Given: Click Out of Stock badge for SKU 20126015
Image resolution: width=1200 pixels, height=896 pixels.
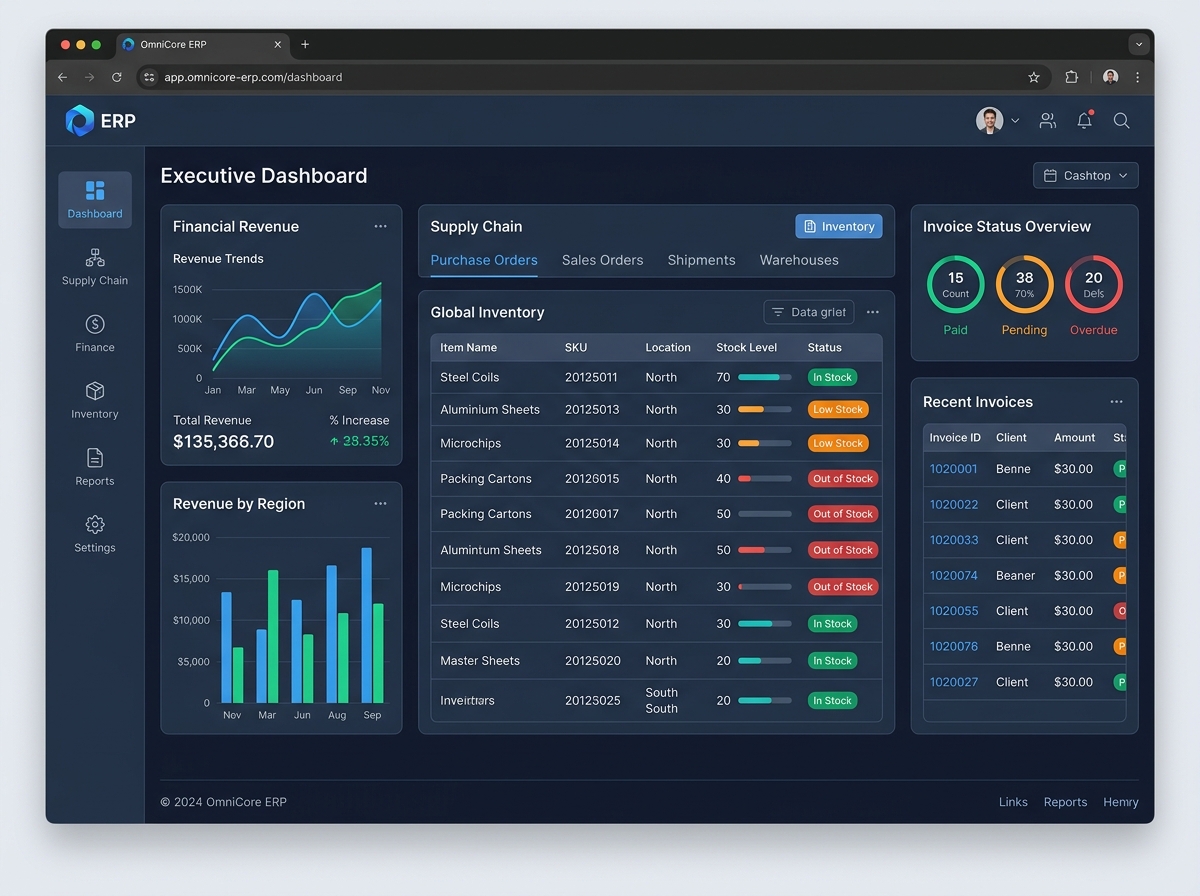Looking at the screenshot, I should click(843, 478).
